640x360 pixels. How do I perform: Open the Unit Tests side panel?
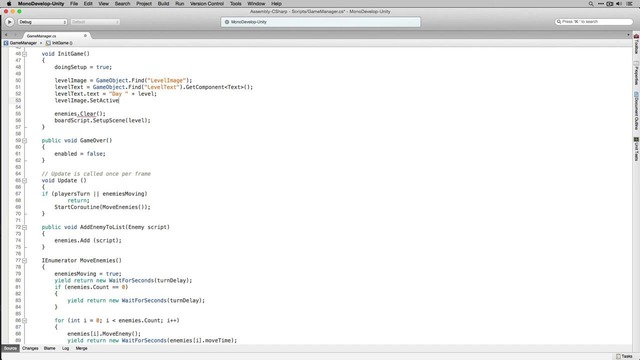636,149
